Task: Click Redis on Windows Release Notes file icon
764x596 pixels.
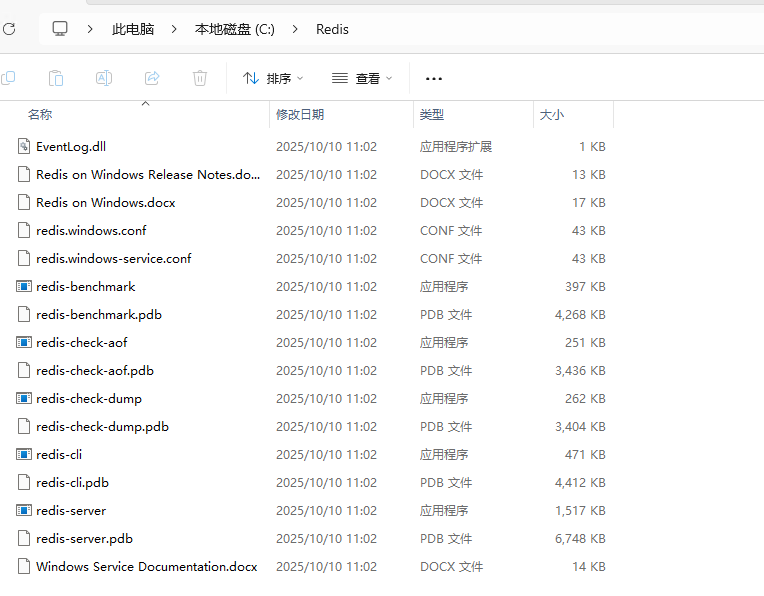Action: (x=24, y=174)
